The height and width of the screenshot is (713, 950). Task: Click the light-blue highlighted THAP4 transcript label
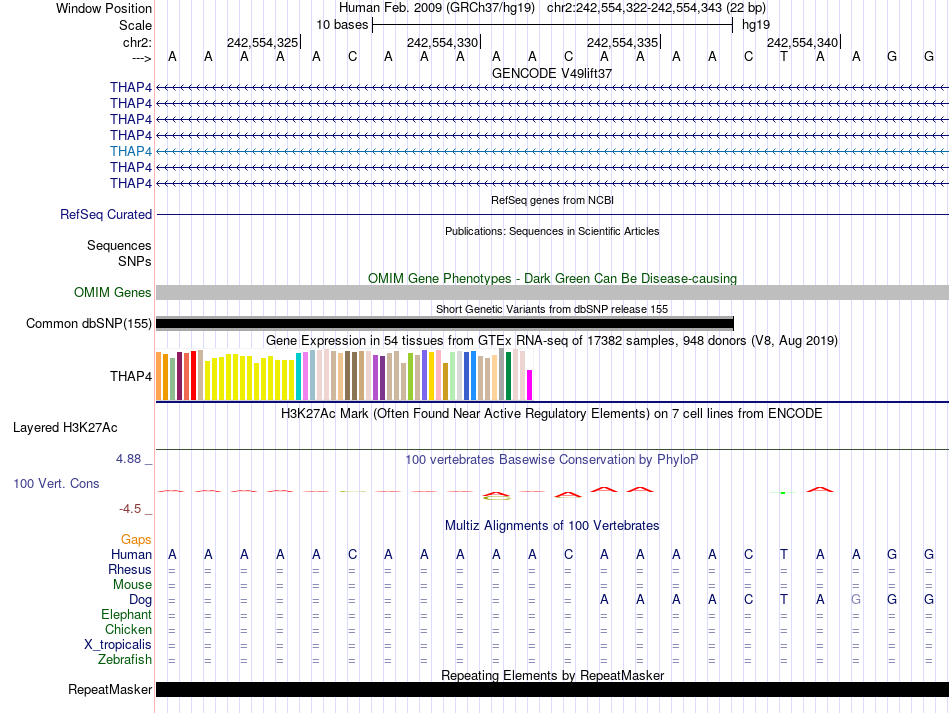pos(131,151)
